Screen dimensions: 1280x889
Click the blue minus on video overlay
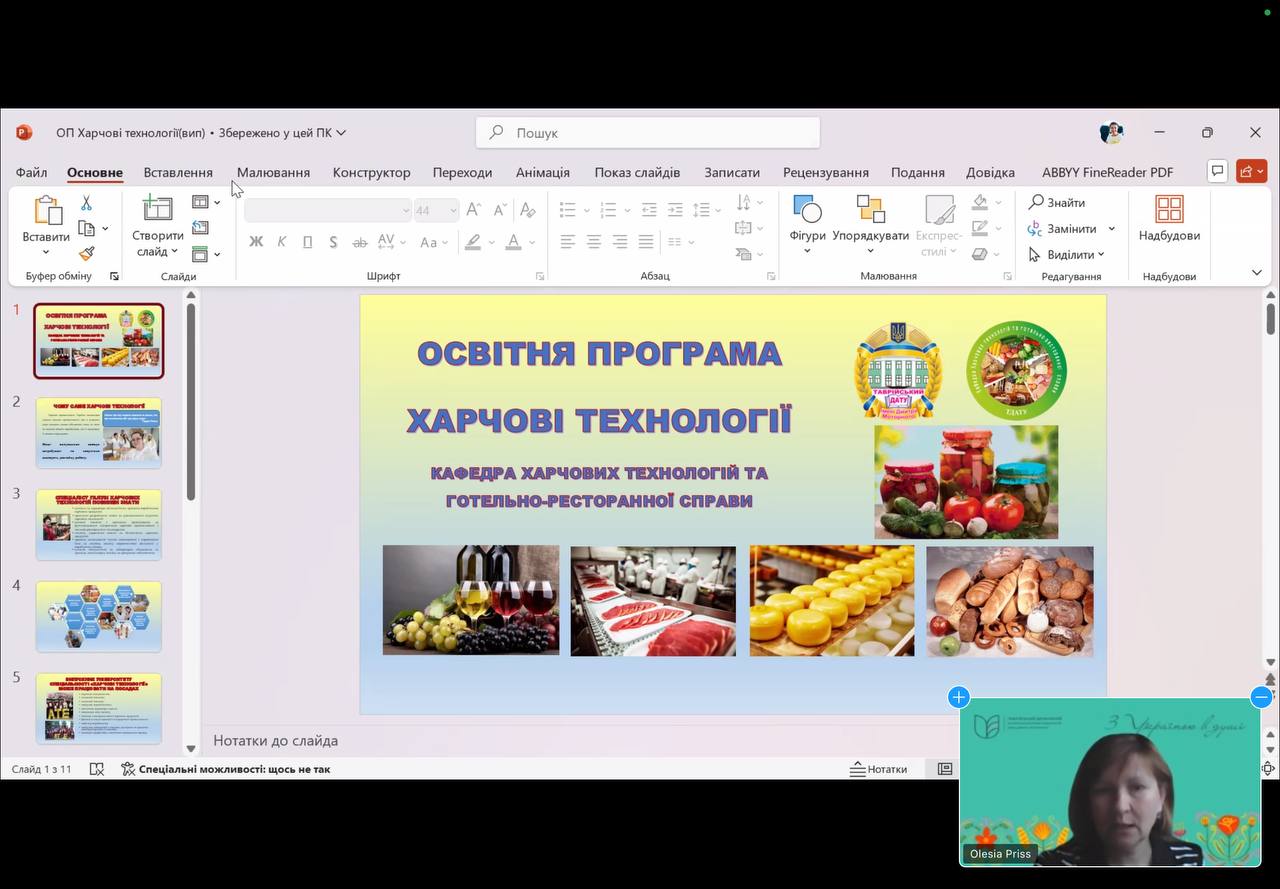pyautogui.click(x=1261, y=697)
